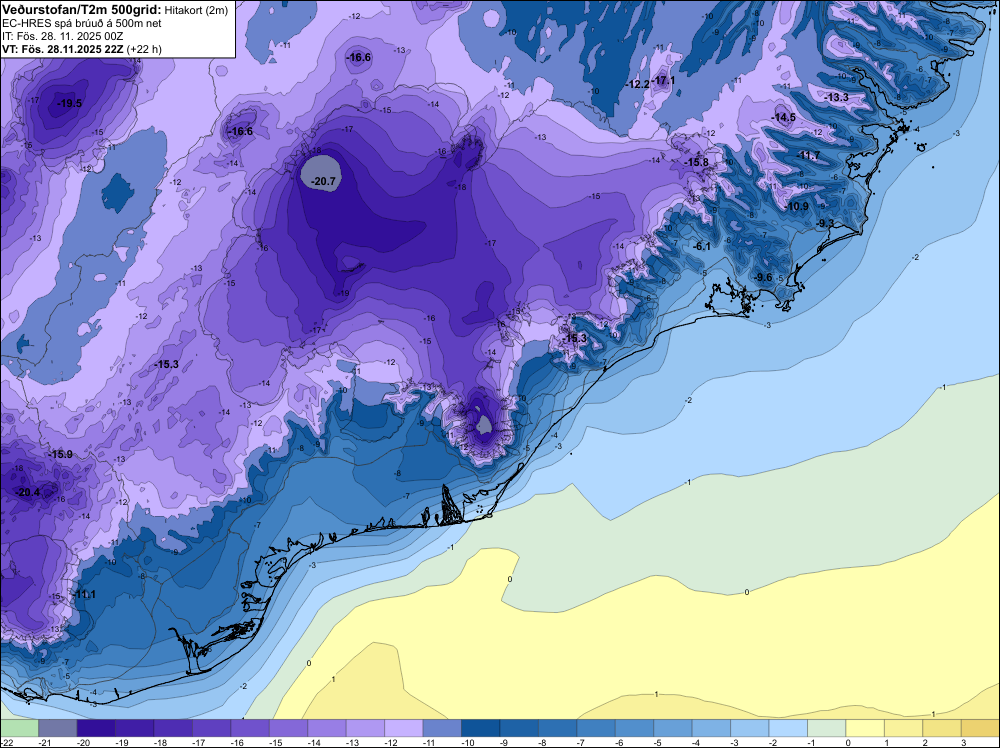Select the legend swatch between -6 and -5

(635, 728)
